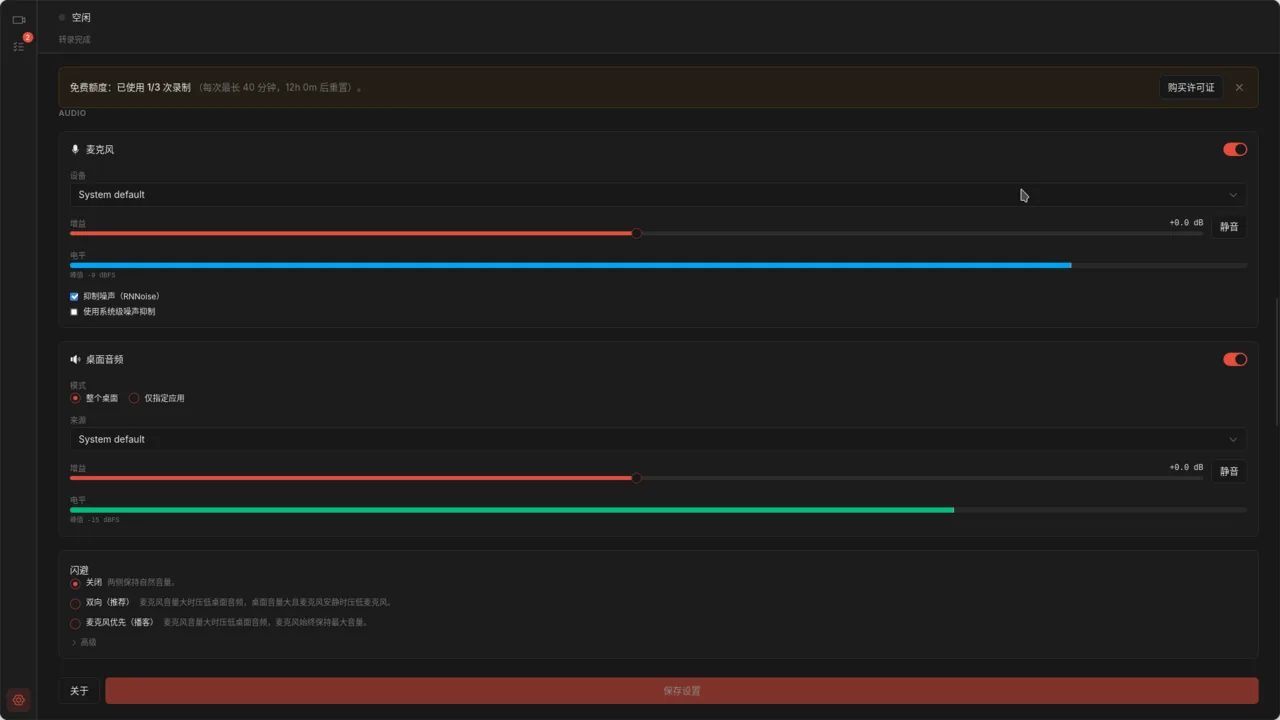
Task: Click the 关于 button
Action: [79, 691]
